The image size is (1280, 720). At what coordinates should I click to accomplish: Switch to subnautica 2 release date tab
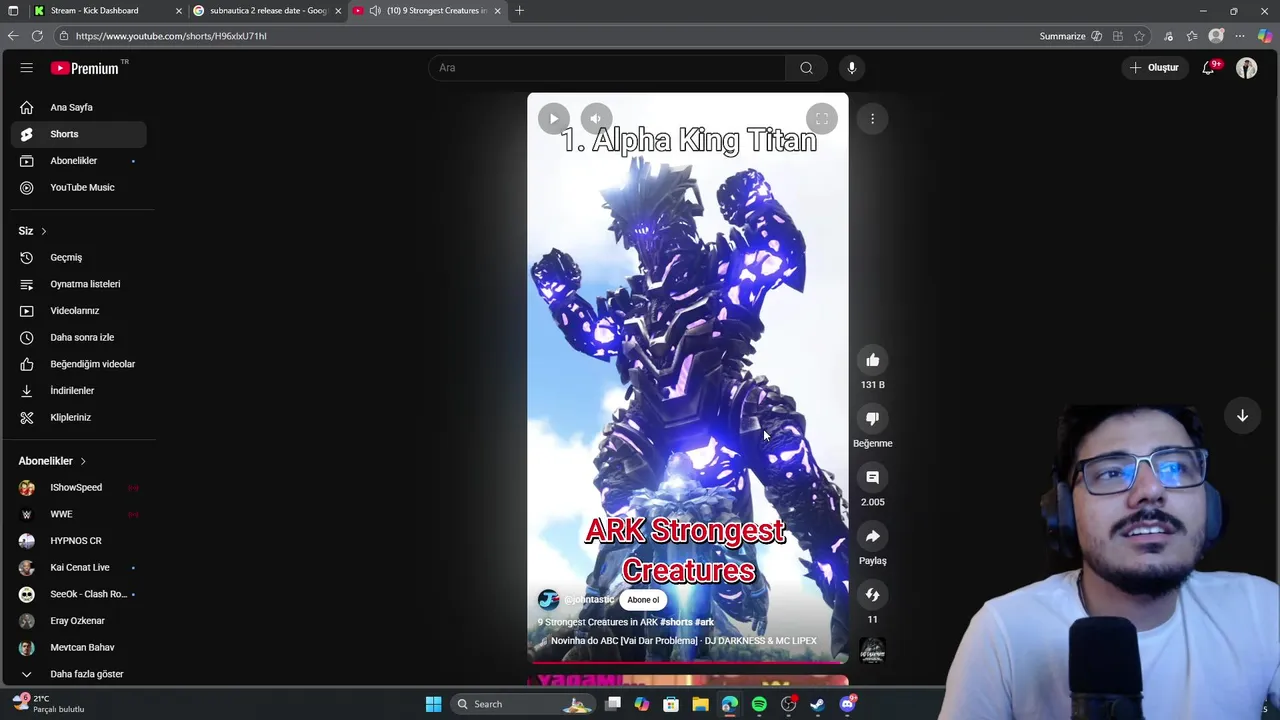(268, 11)
